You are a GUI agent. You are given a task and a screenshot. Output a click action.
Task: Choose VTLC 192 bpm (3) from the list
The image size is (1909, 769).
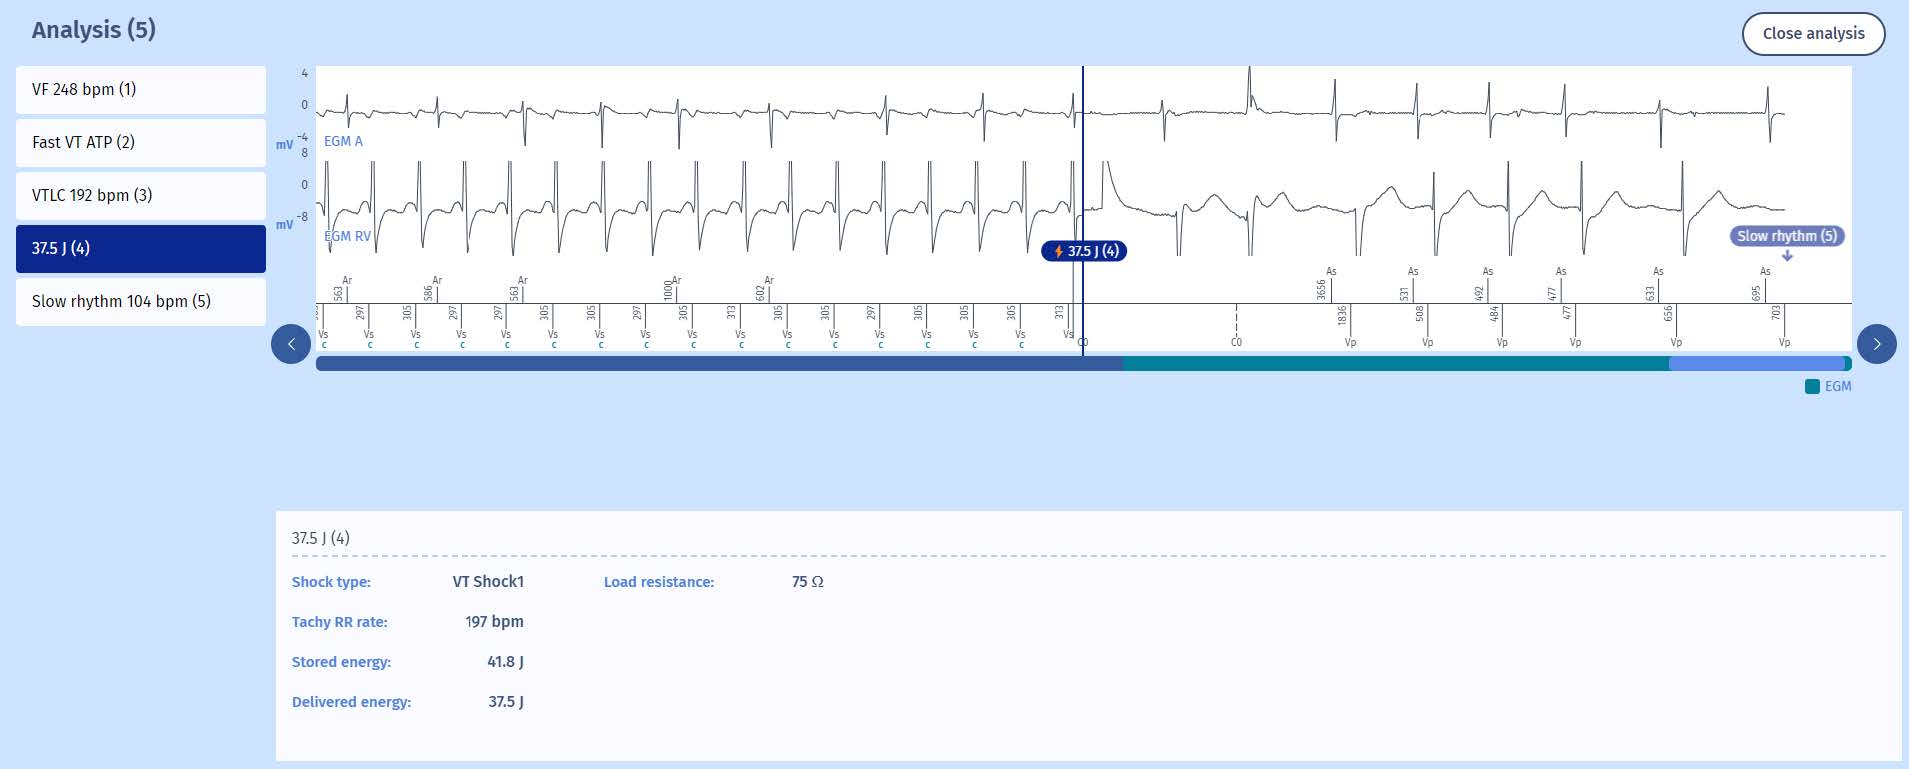pos(141,196)
